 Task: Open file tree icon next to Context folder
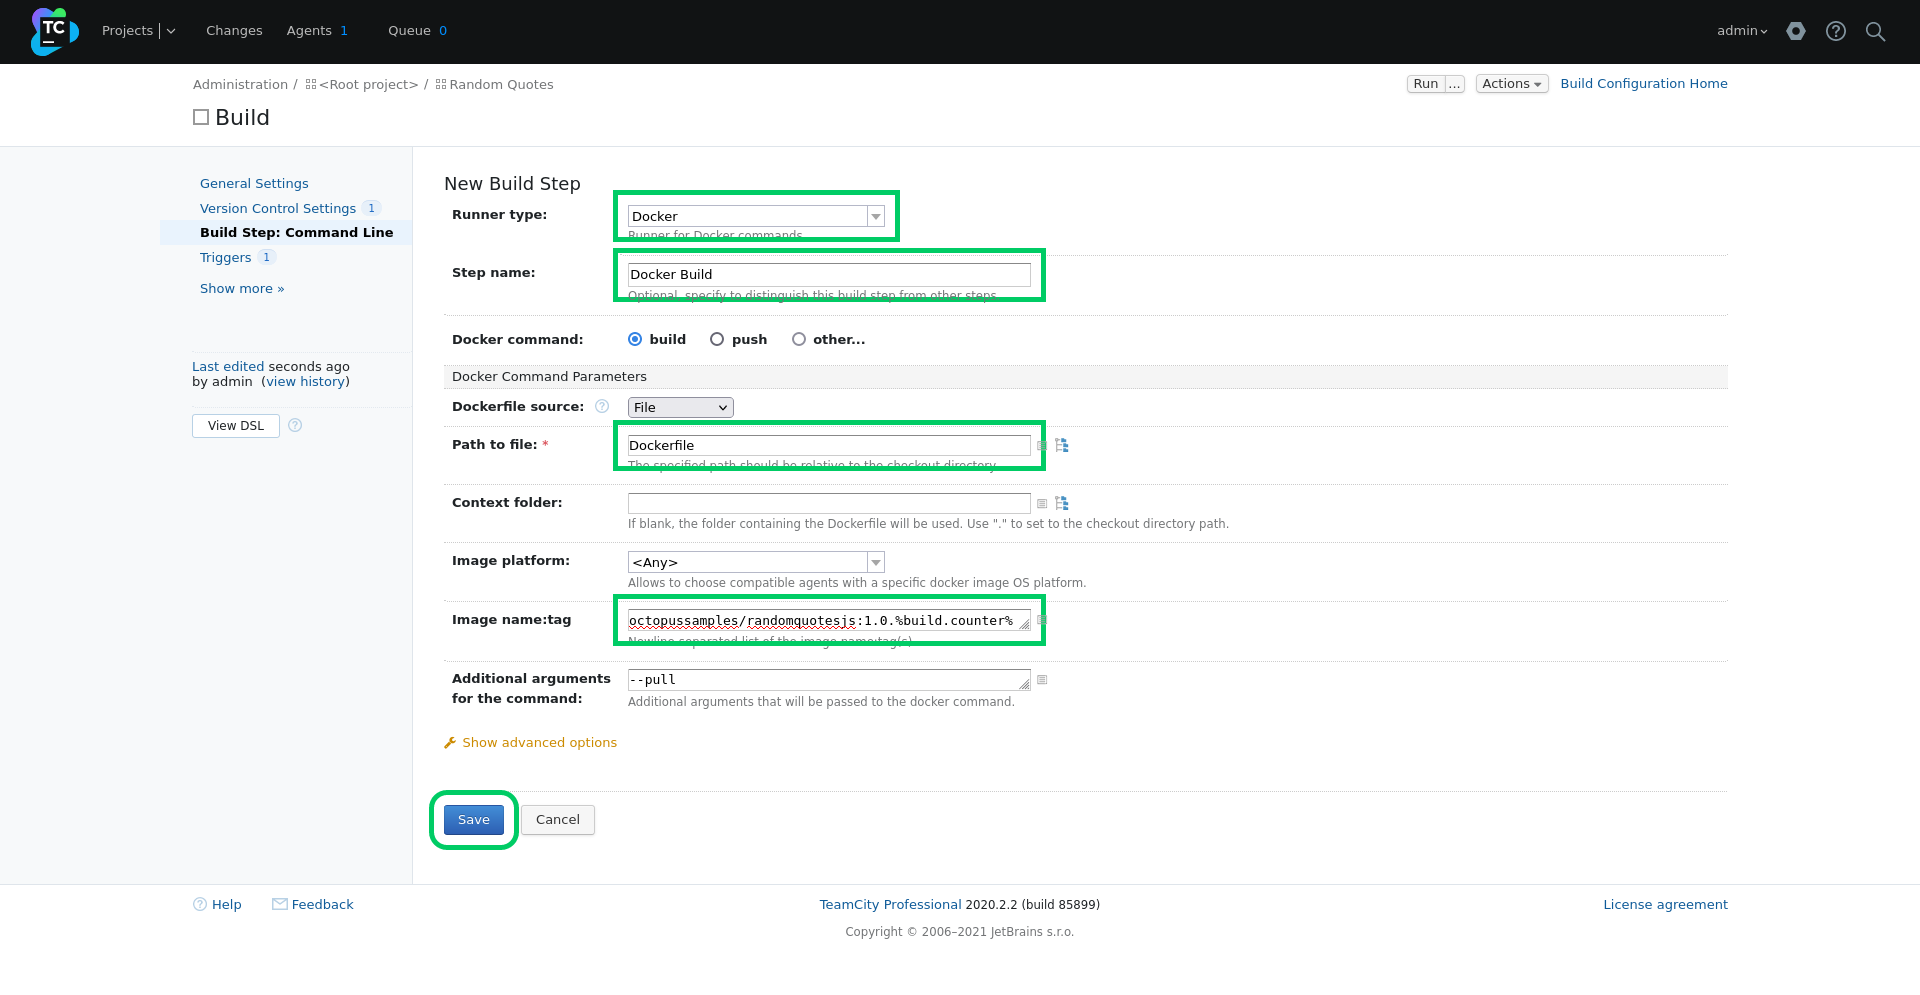(x=1062, y=503)
